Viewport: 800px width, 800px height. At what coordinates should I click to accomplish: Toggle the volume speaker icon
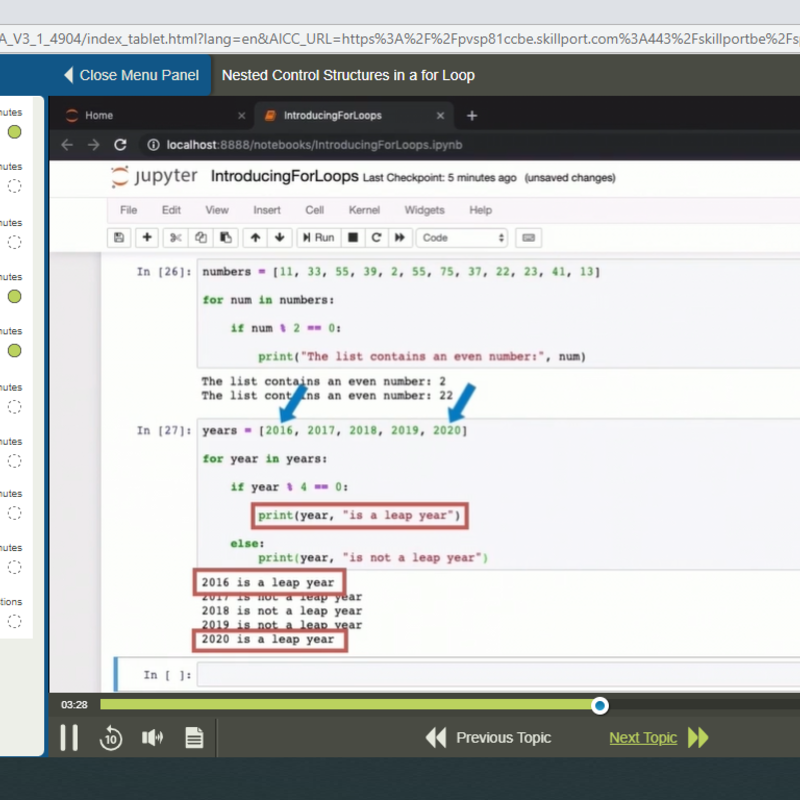(x=153, y=738)
